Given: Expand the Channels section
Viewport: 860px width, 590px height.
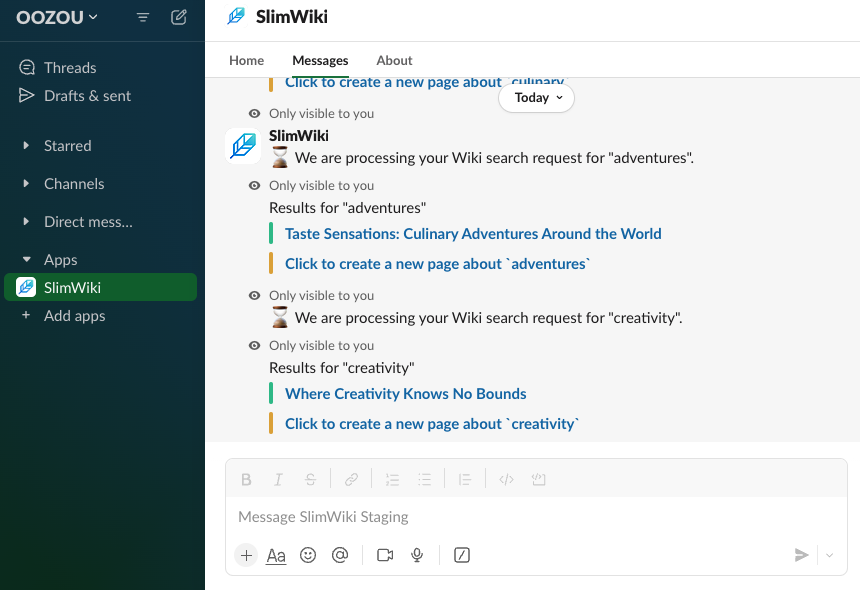Looking at the screenshot, I should [x=75, y=183].
